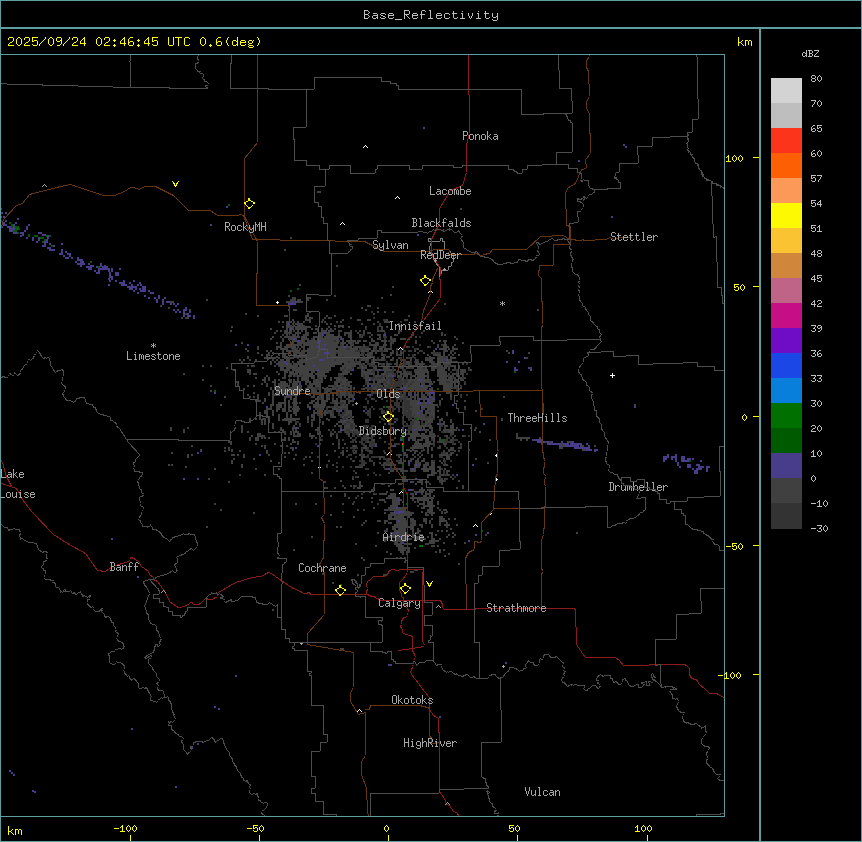The image size is (862, 842).
Task: Select the white plus marker northeast of ThreeHills
Action: tap(612, 375)
